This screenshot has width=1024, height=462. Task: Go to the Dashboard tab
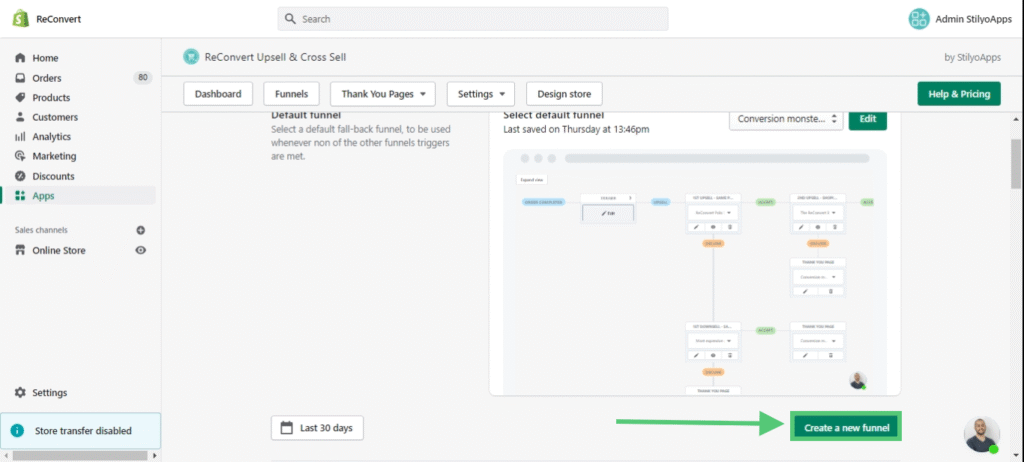point(218,94)
